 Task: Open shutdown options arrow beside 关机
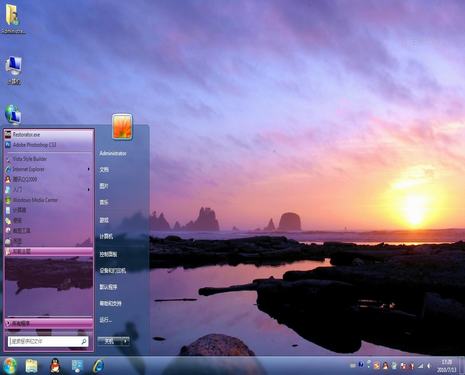coord(125,341)
